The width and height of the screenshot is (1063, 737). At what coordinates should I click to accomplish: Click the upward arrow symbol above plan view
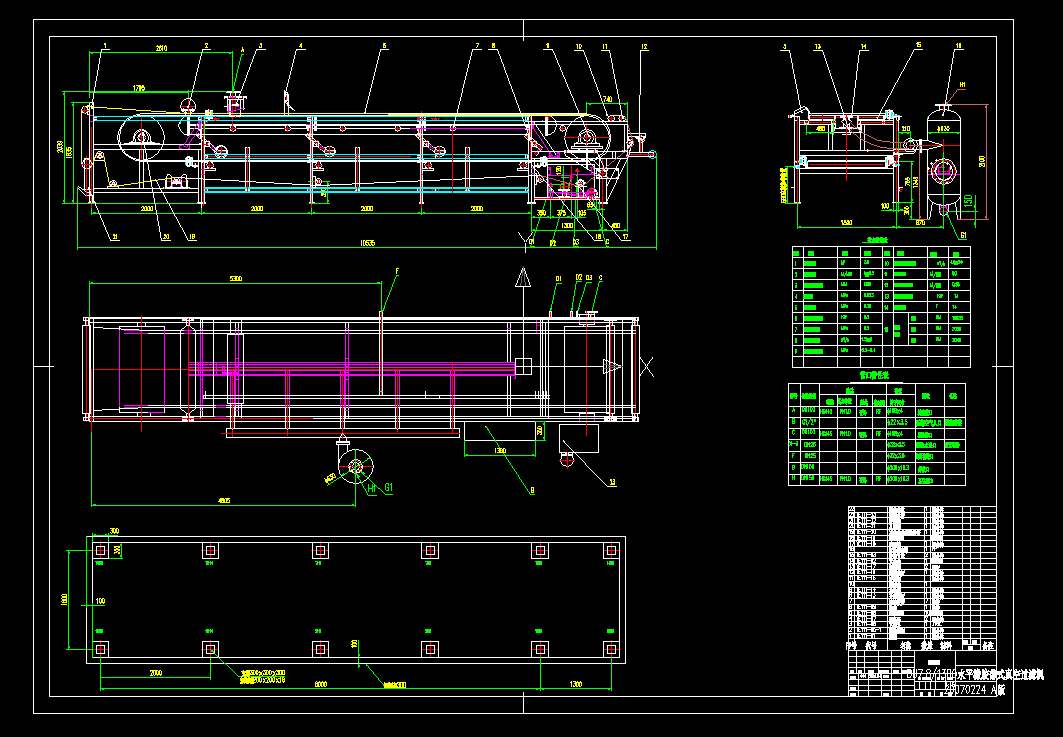click(523, 277)
